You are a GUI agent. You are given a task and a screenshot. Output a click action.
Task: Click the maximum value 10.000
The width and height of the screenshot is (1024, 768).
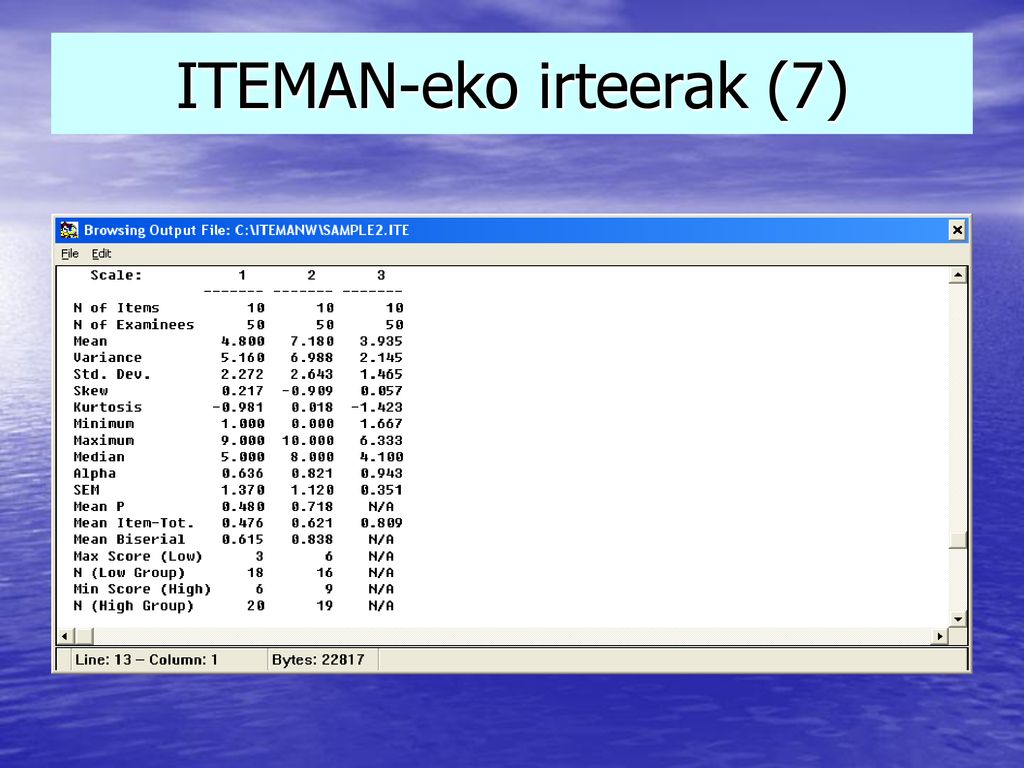click(308, 441)
